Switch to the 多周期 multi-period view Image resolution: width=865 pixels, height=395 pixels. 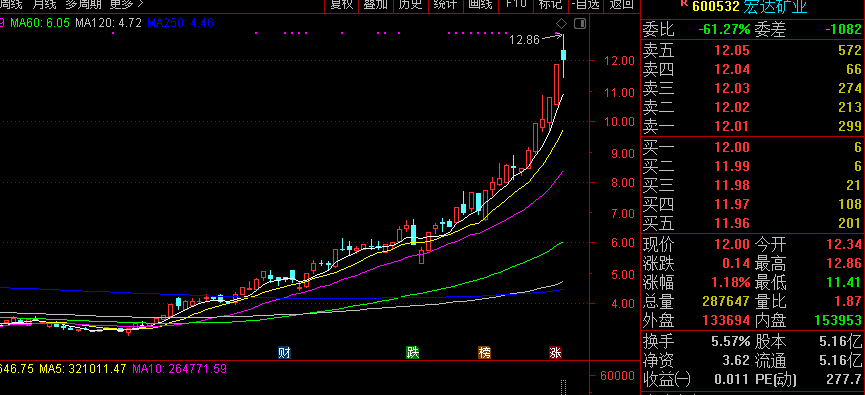[83, 4]
